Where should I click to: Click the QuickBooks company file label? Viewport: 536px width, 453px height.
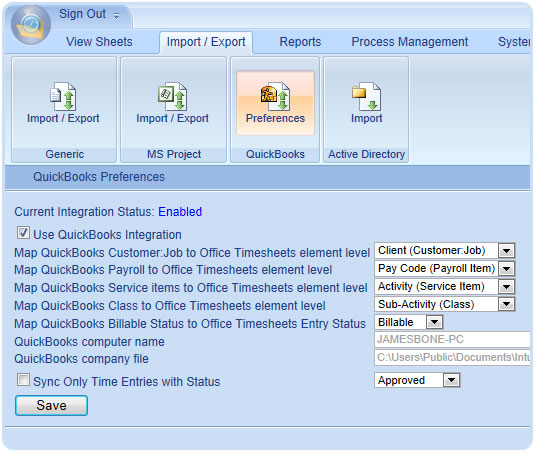[x=81, y=359]
